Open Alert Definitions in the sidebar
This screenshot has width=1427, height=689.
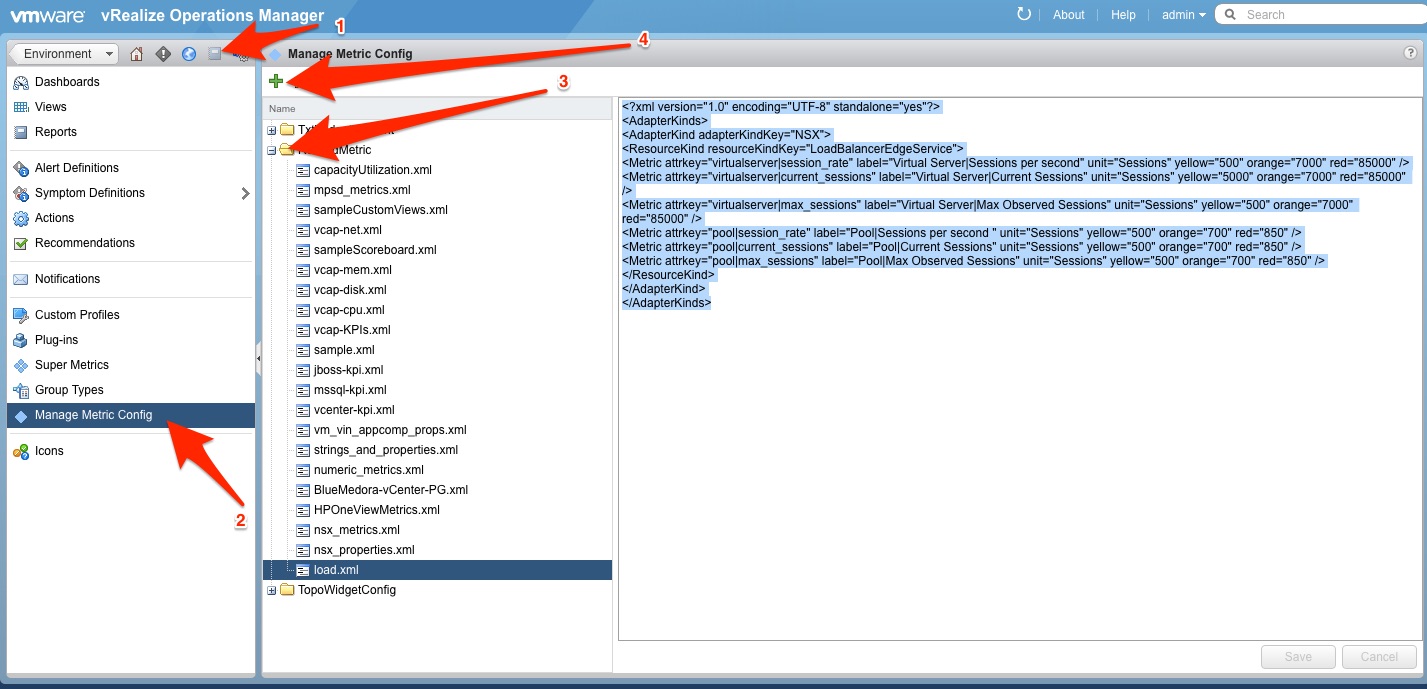pyautogui.click(x=76, y=168)
